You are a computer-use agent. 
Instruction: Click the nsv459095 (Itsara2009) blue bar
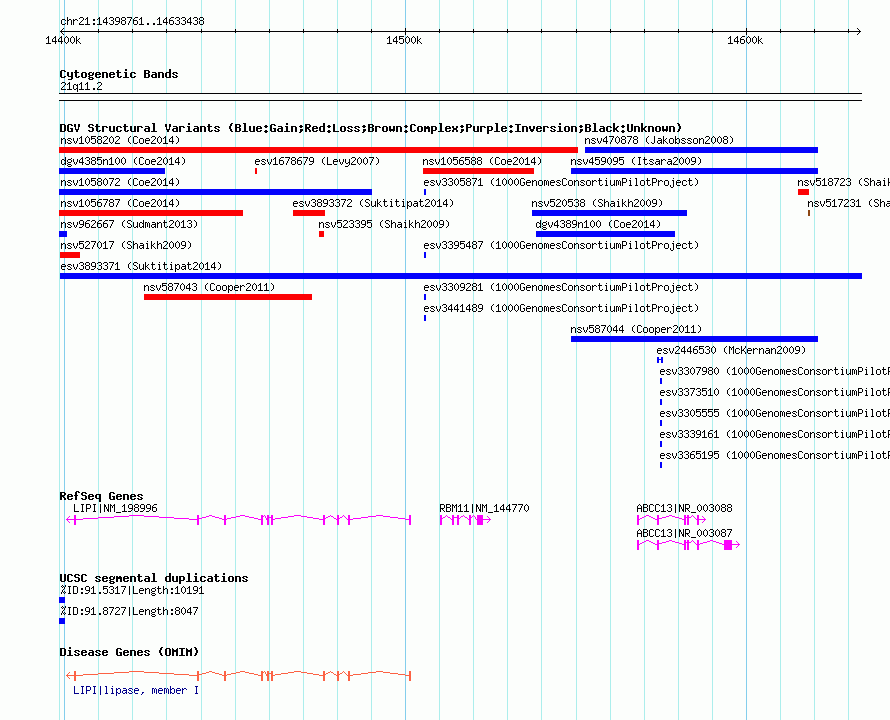coord(694,171)
